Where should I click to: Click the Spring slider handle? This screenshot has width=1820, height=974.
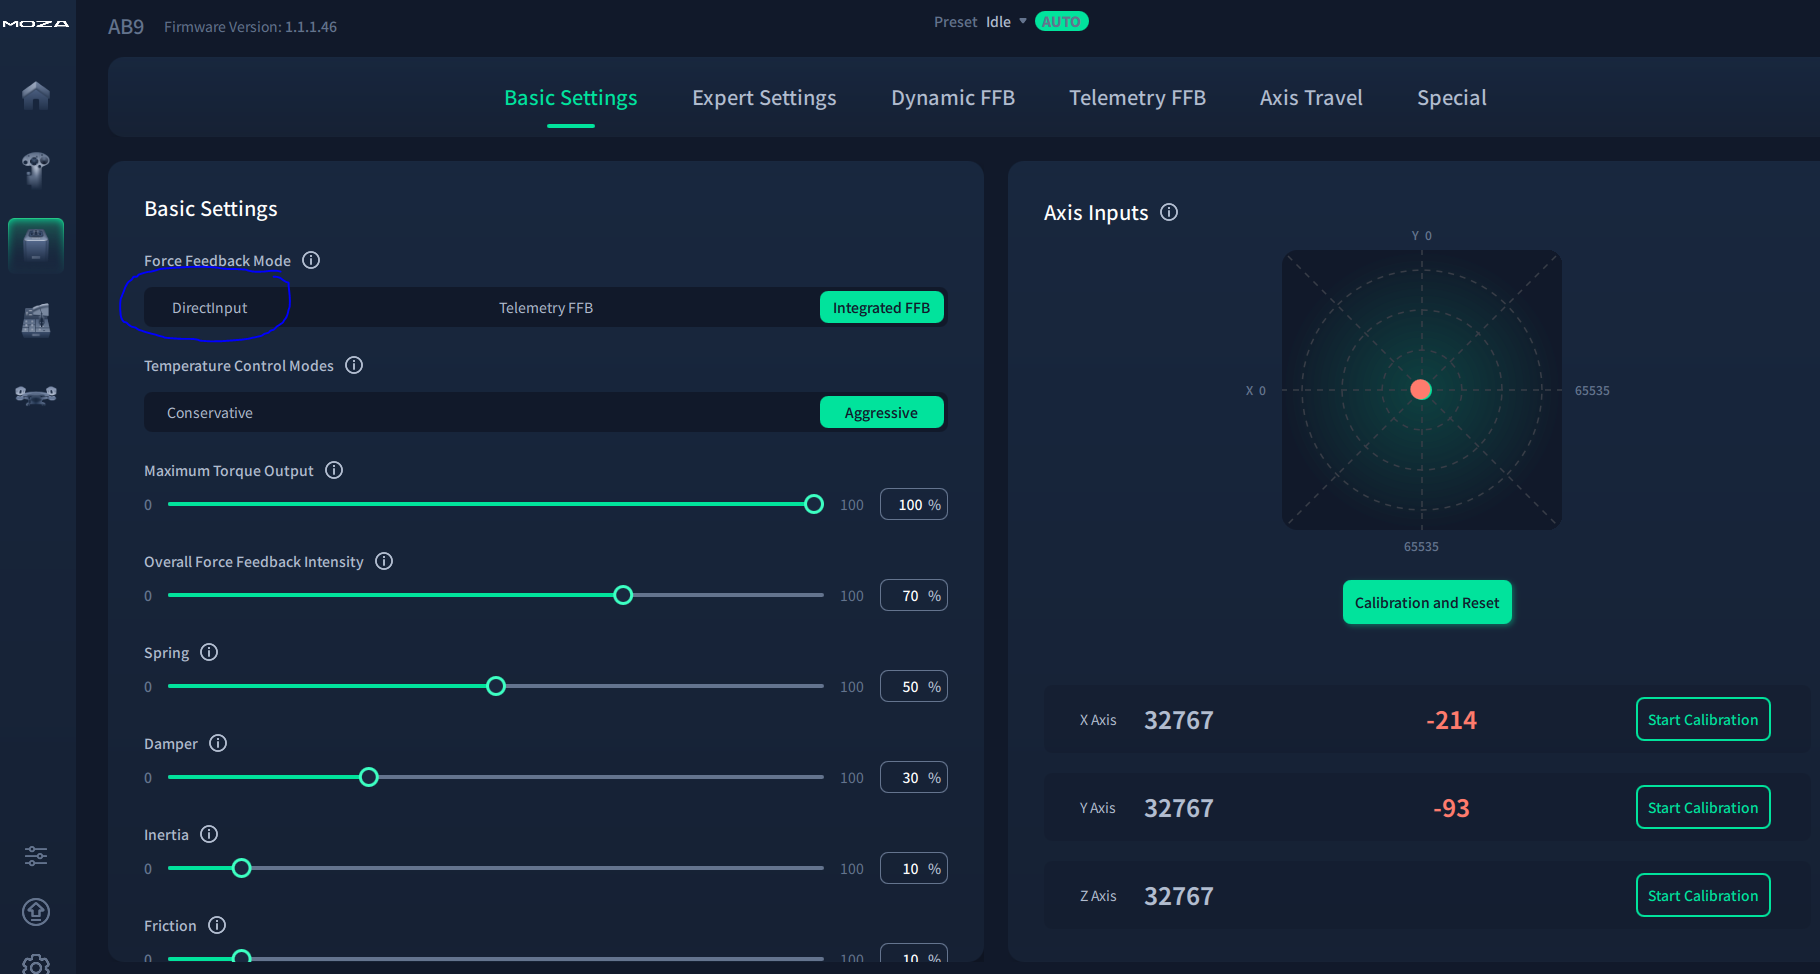[496, 686]
